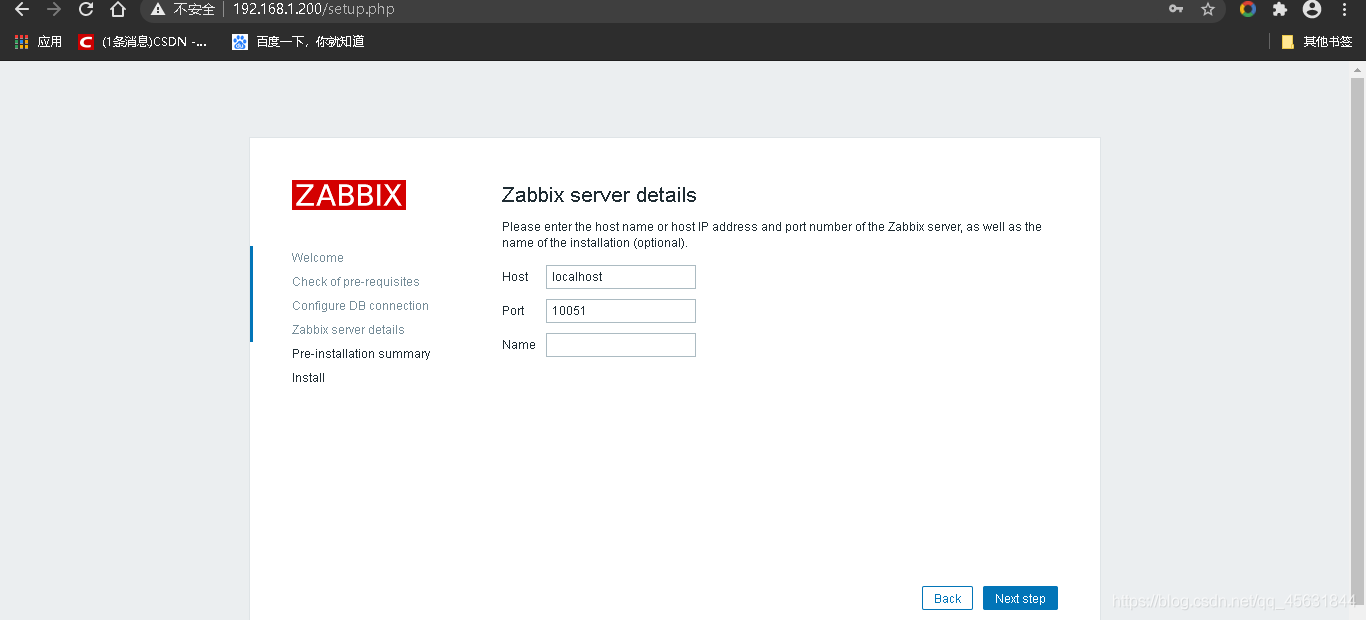Image resolution: width=1366 pixels, height=620 pixels.
Task: Click the Back button
Action: click(x=947, y=598)
